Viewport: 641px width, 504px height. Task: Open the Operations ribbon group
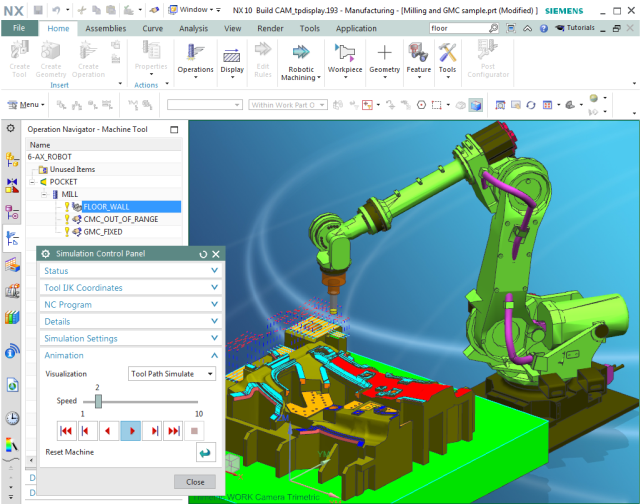pos(195,60)
